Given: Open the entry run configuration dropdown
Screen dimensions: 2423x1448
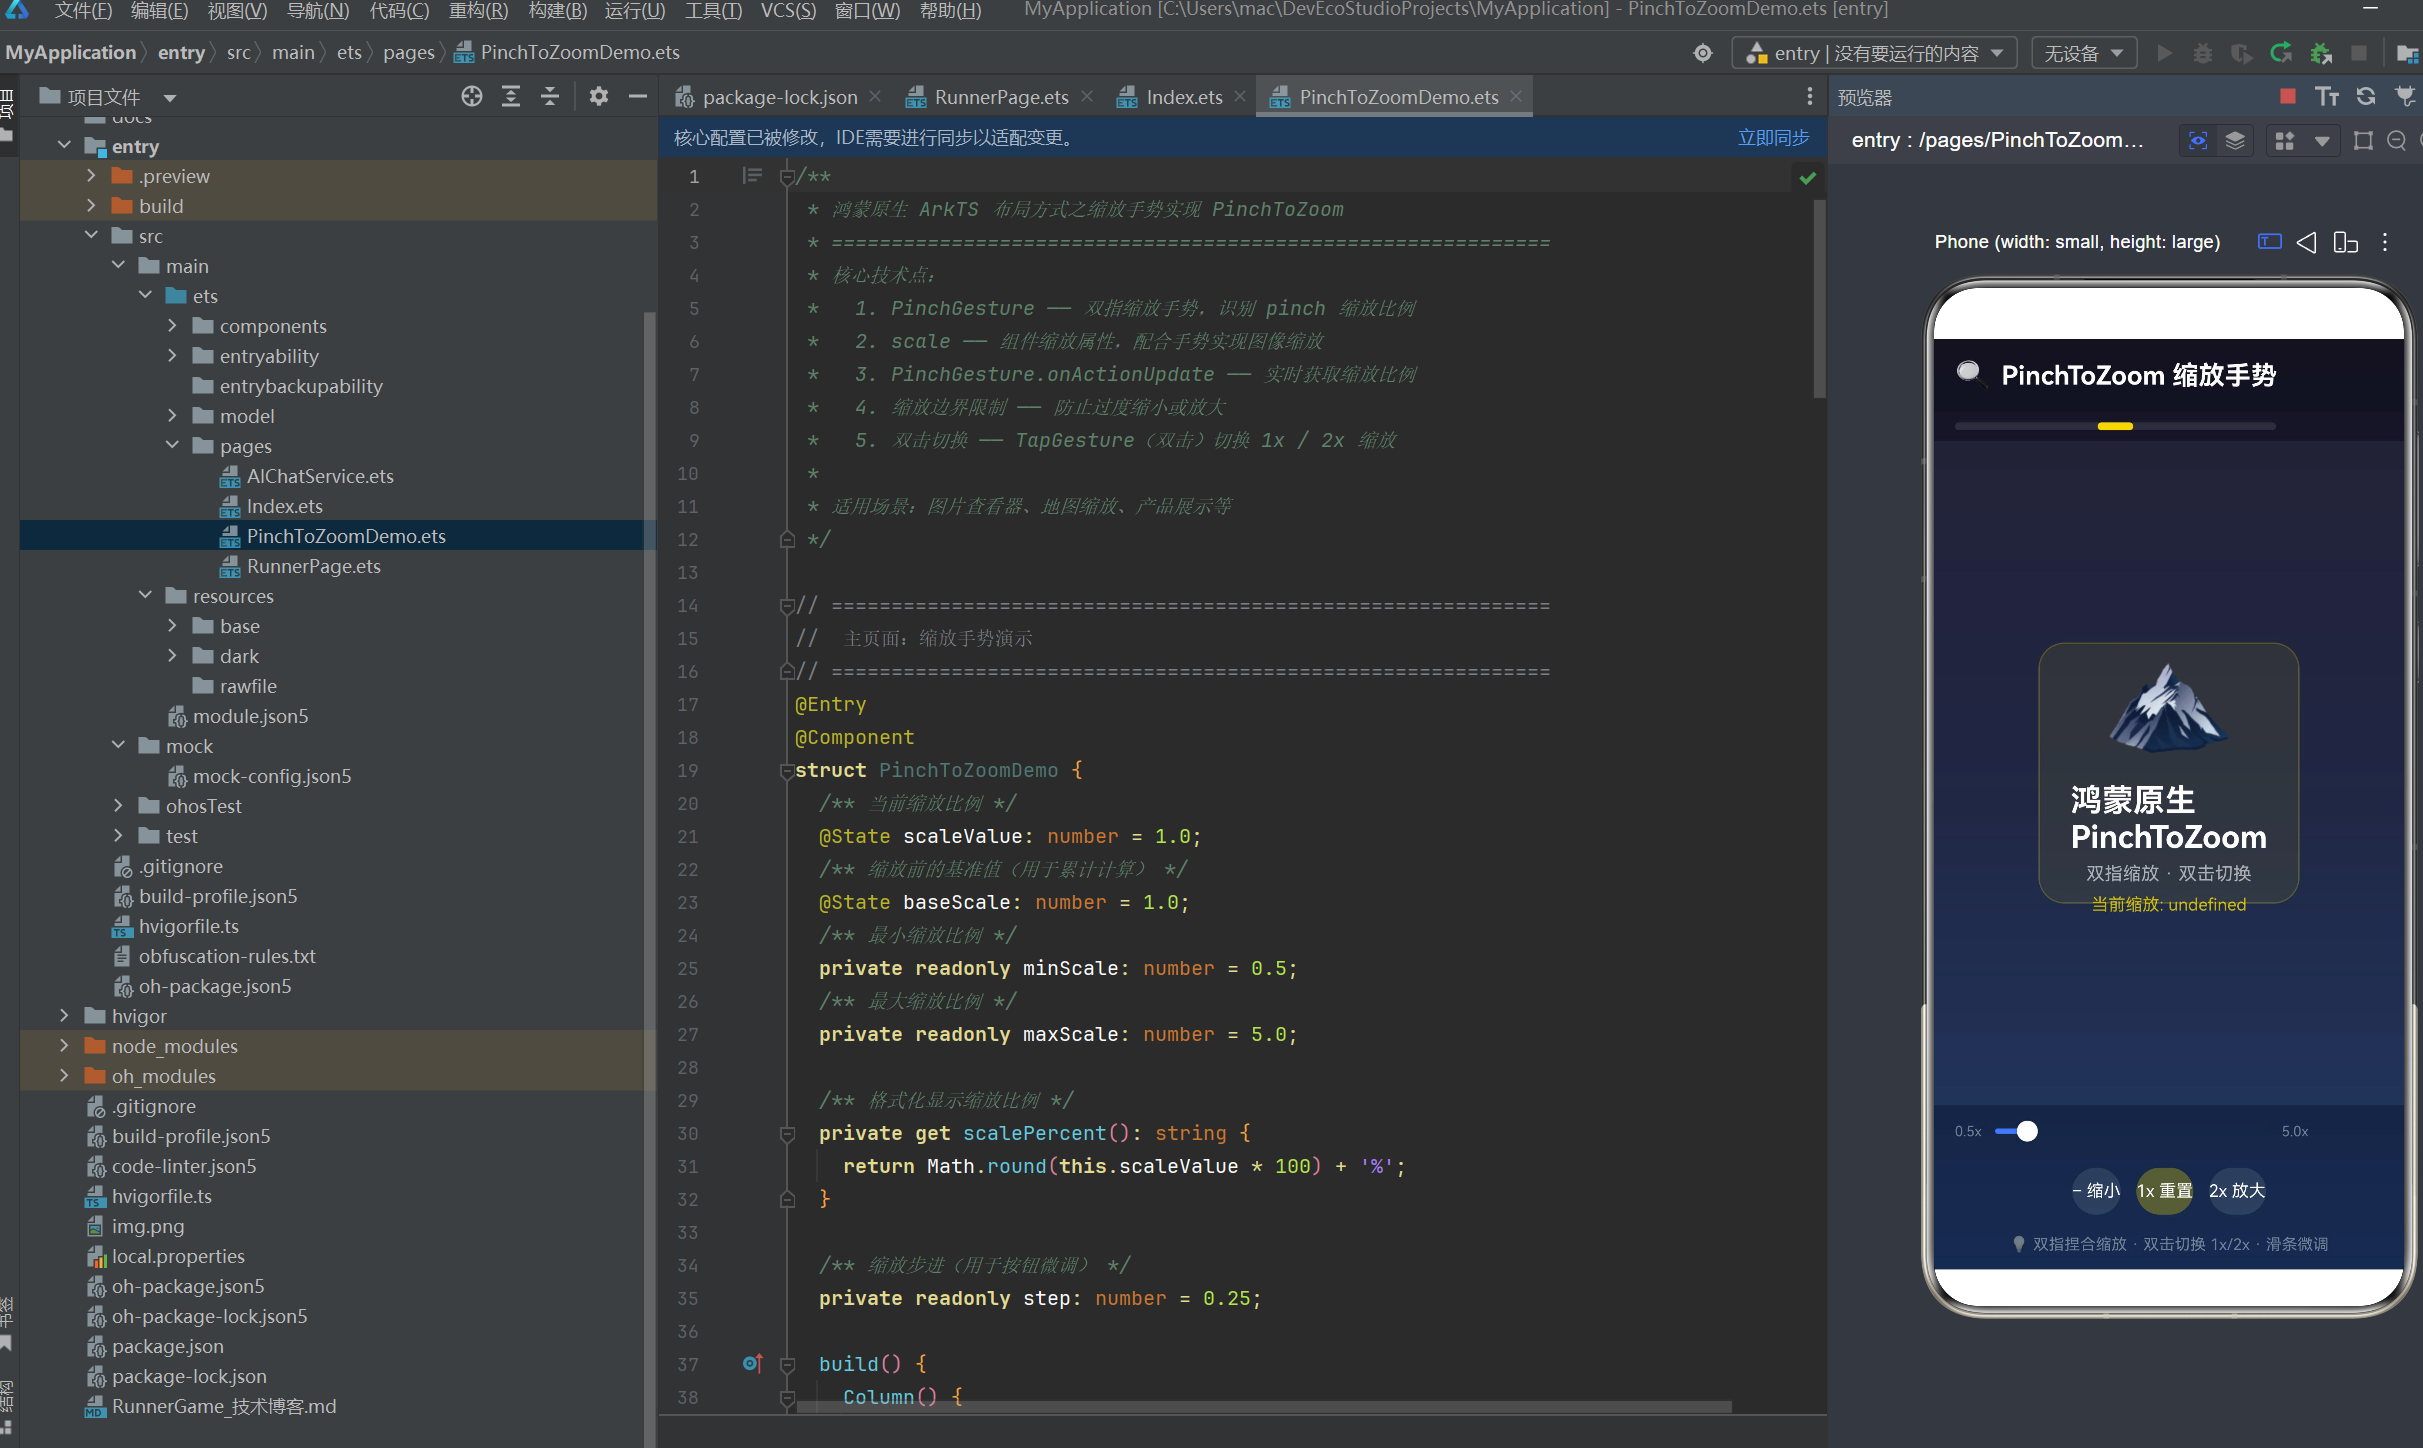Looking at the screenshot, I should (1874, 53).
